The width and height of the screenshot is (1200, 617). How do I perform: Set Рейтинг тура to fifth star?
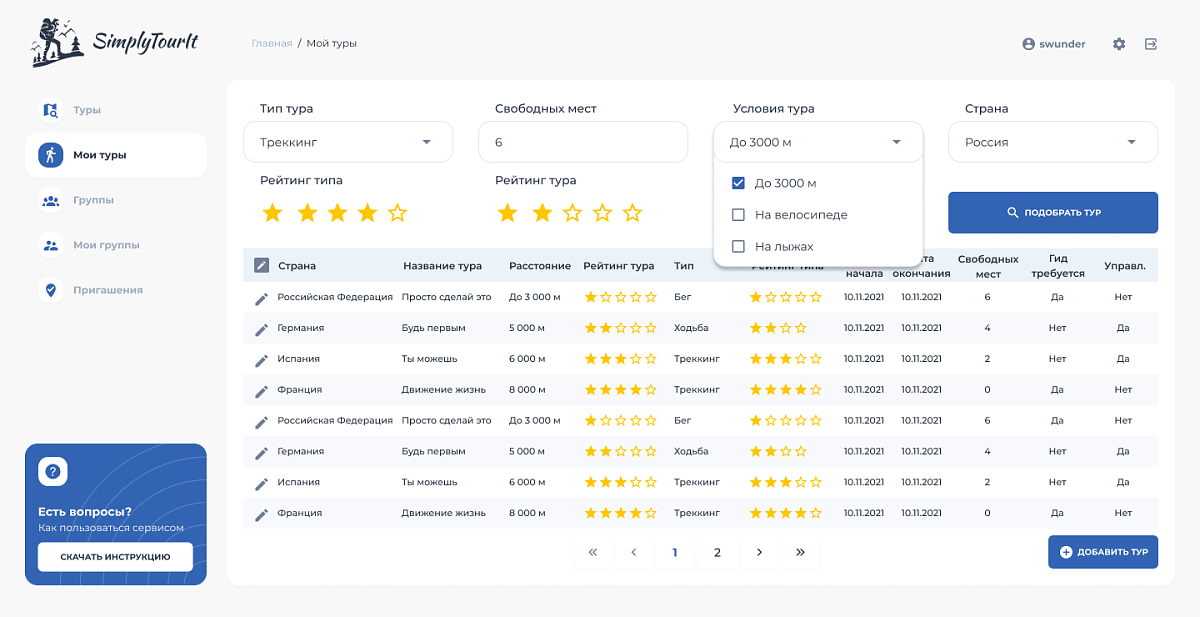pos(632,213)
